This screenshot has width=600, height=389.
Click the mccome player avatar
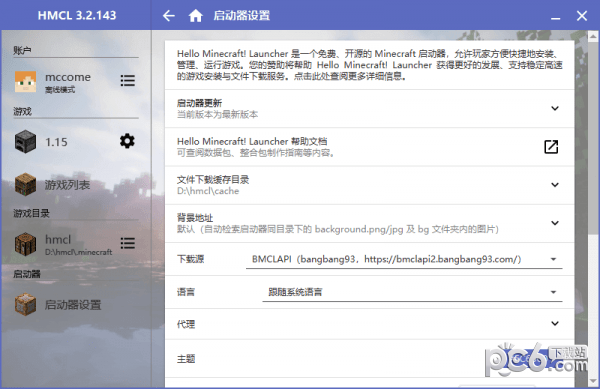[25, 81]
